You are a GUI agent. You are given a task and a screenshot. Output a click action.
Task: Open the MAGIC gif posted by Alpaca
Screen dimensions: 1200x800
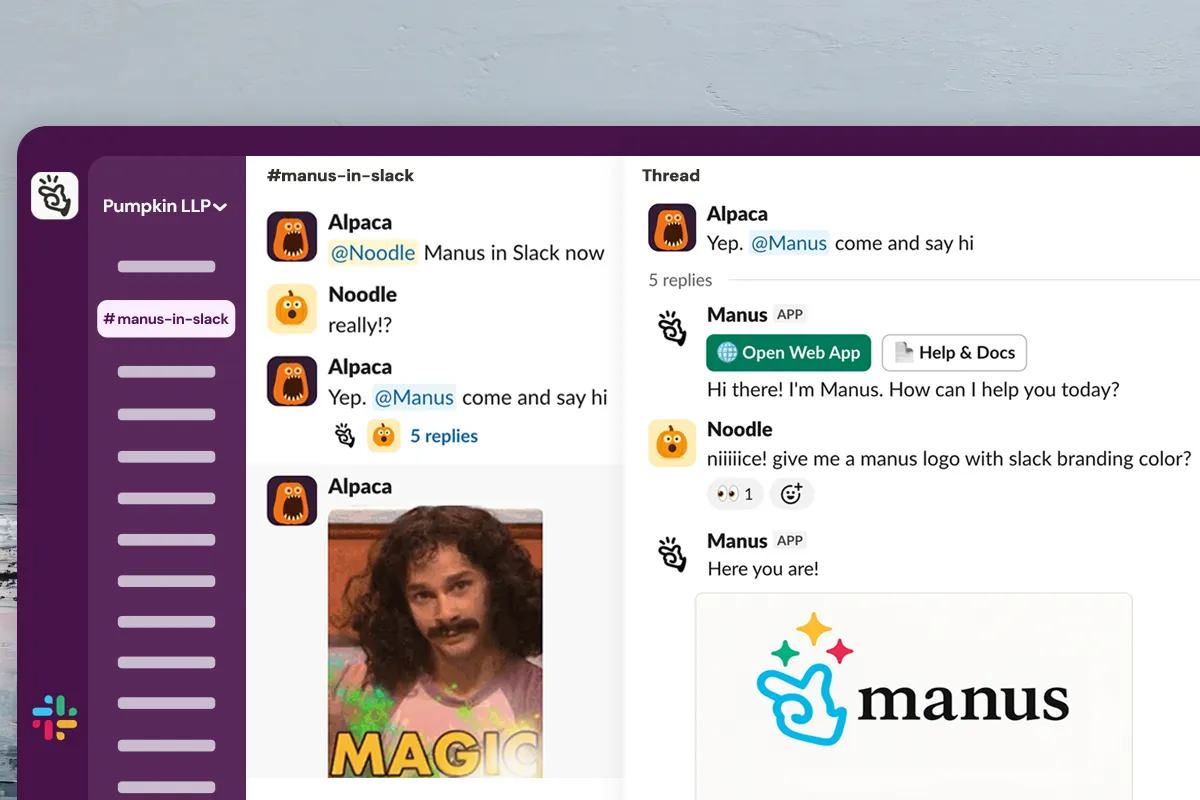[x=435, y=642]
